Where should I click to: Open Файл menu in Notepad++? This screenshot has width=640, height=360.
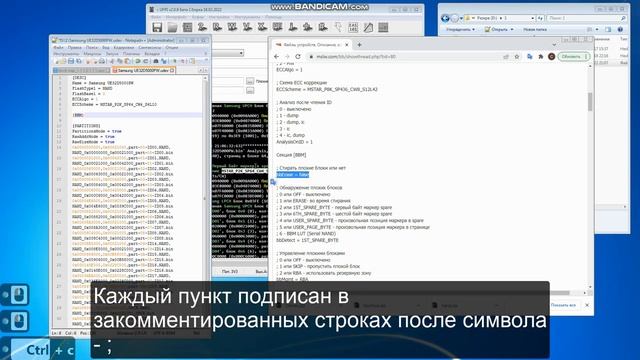coord(58,47)
